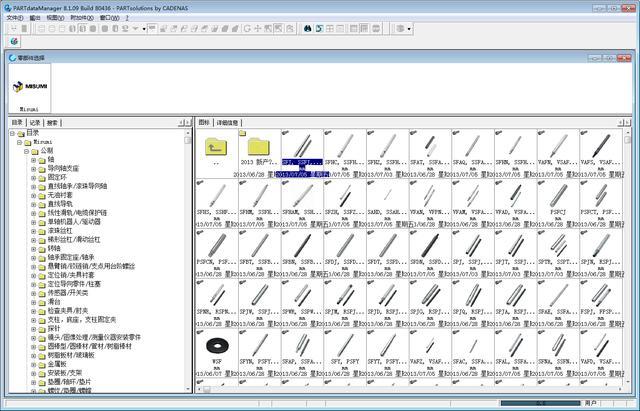Expand the 轴 tree node
640x411 pixels.
(x=33, y=159)
